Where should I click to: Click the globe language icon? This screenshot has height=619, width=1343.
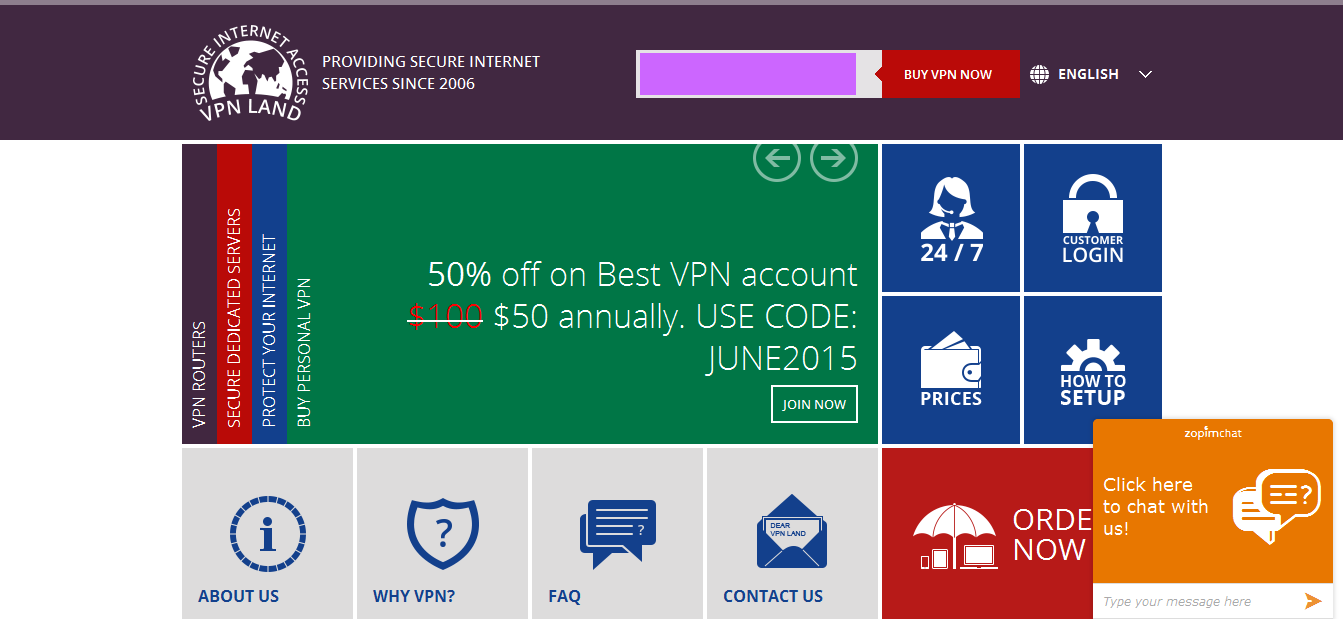pyautogui.click(x=1040, y=74)
